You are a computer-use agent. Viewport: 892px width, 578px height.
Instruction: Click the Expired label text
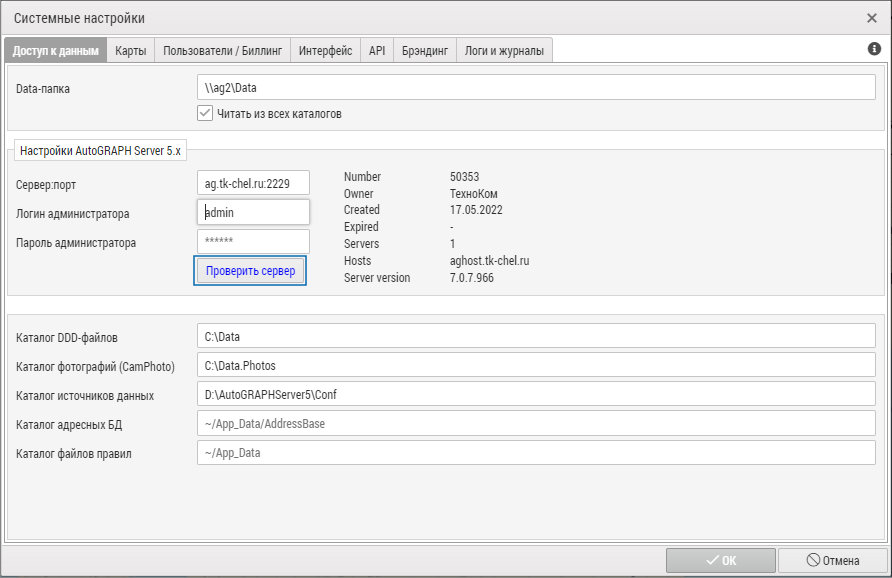(x=361, y=226)
